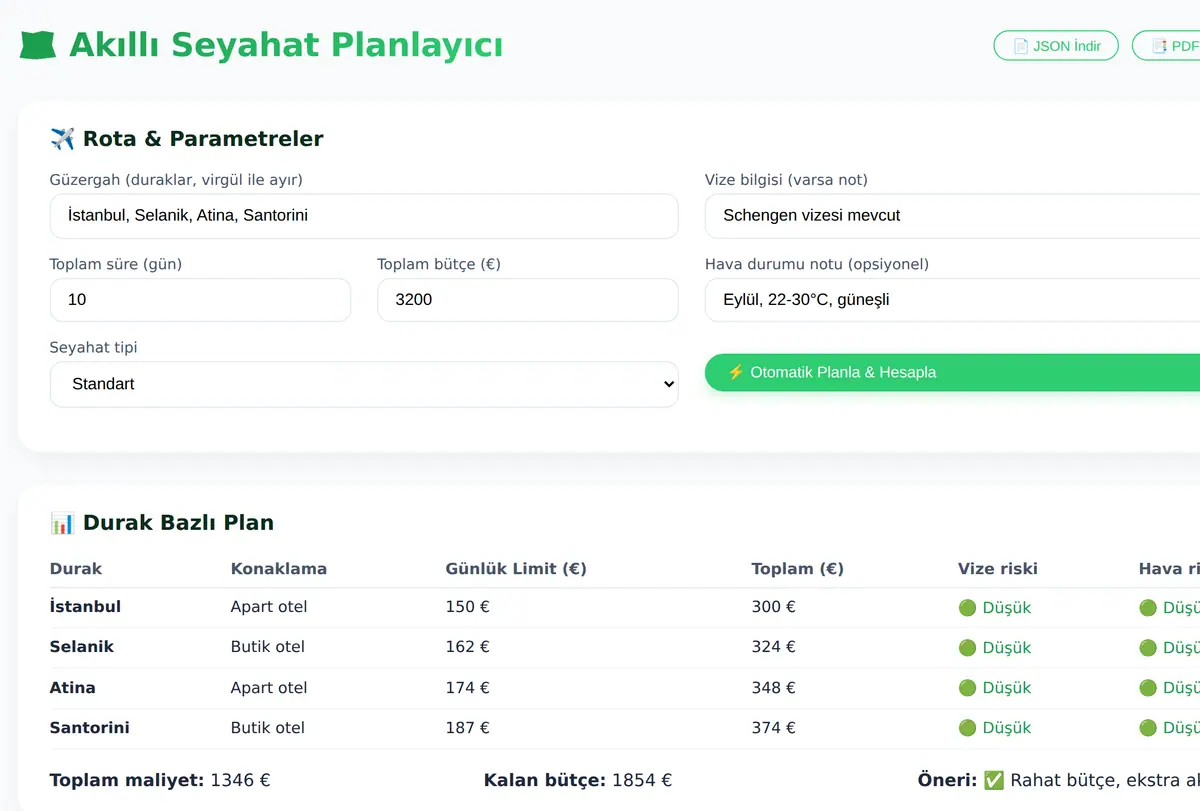Focus the Vize bilgisi input field

pos(952,216)
